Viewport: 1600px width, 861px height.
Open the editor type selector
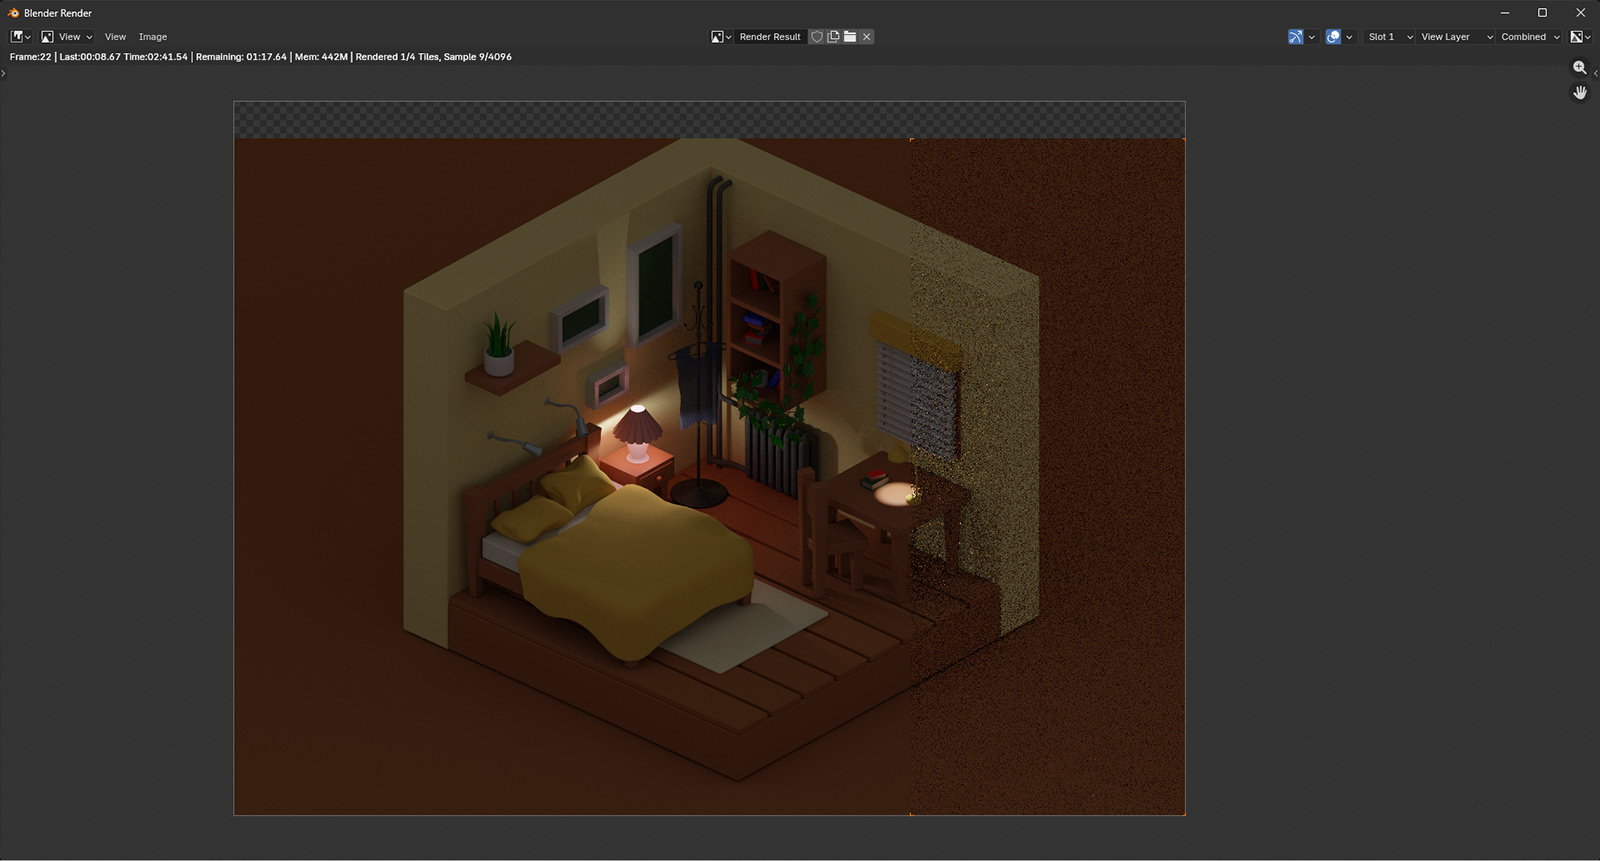pyautogui.click(x=20, y=37)
